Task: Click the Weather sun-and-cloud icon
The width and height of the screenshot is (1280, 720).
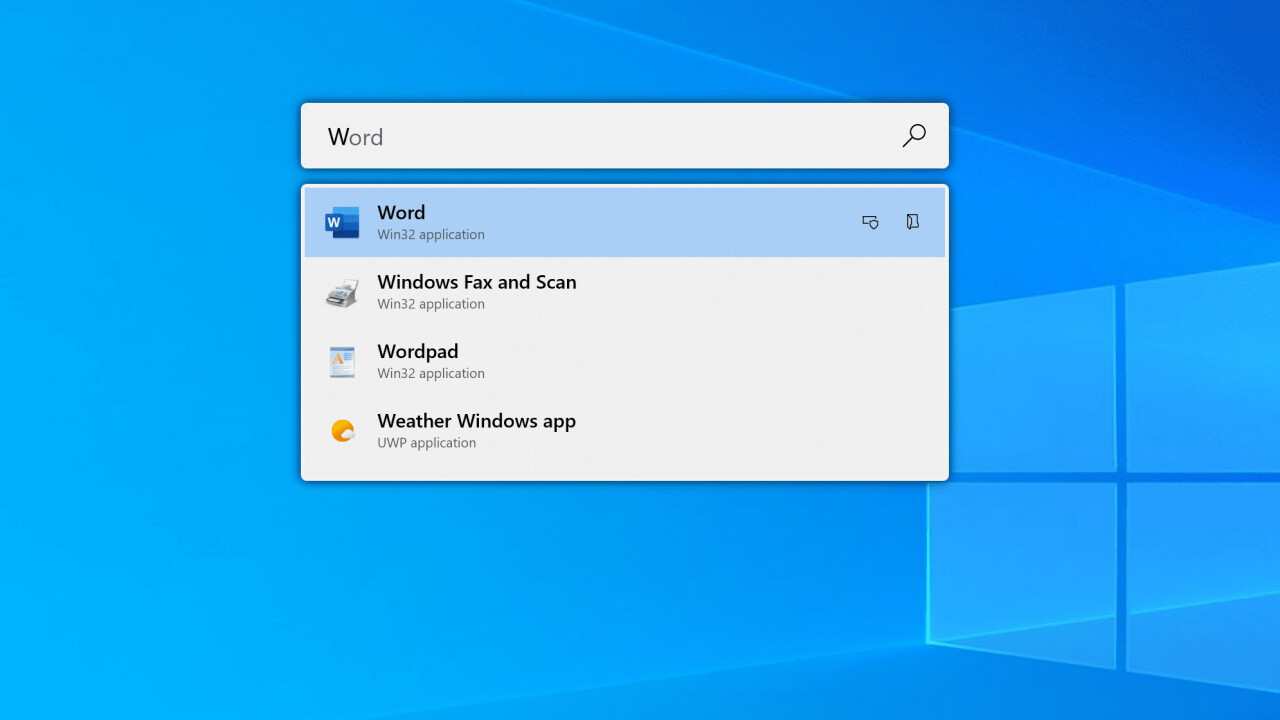Action: click(x=342, y=431)
